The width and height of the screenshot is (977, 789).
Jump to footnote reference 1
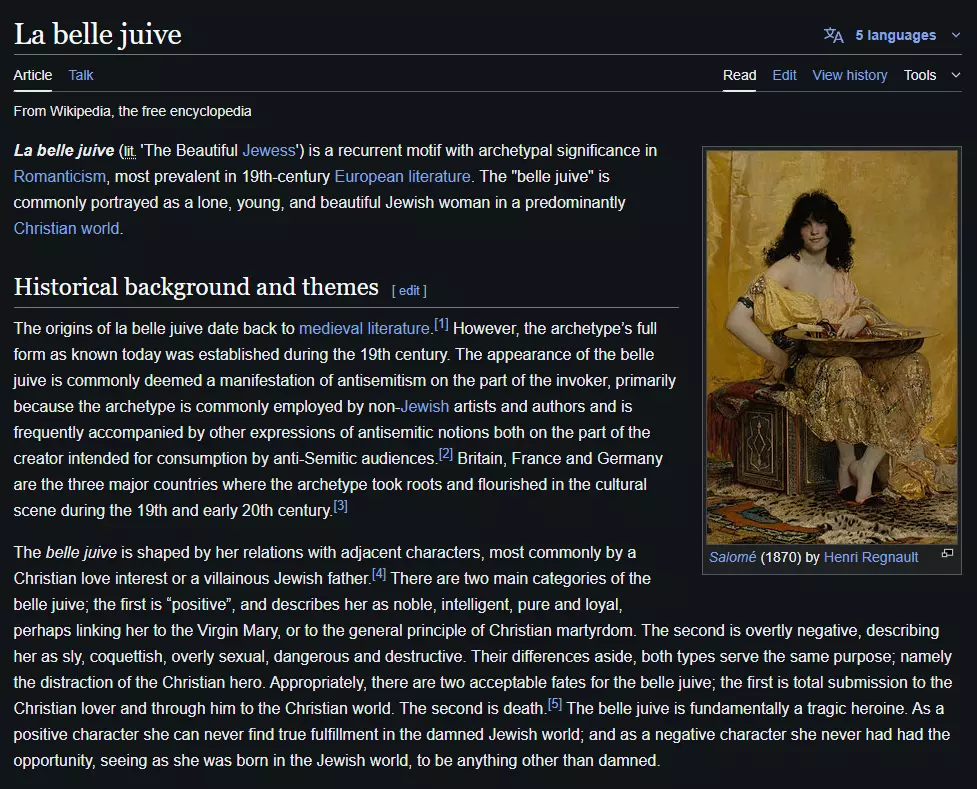[x=441, y=324]
